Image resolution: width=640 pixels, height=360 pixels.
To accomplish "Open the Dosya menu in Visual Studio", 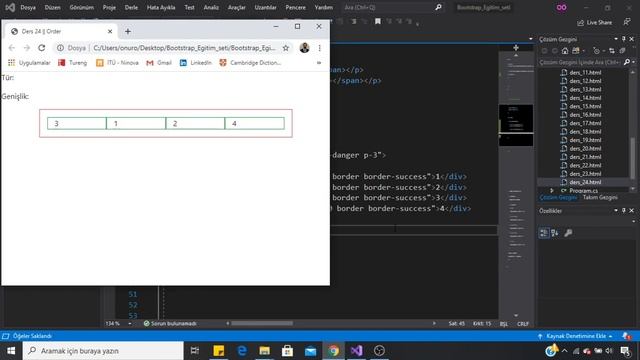I will click(28, 7).
